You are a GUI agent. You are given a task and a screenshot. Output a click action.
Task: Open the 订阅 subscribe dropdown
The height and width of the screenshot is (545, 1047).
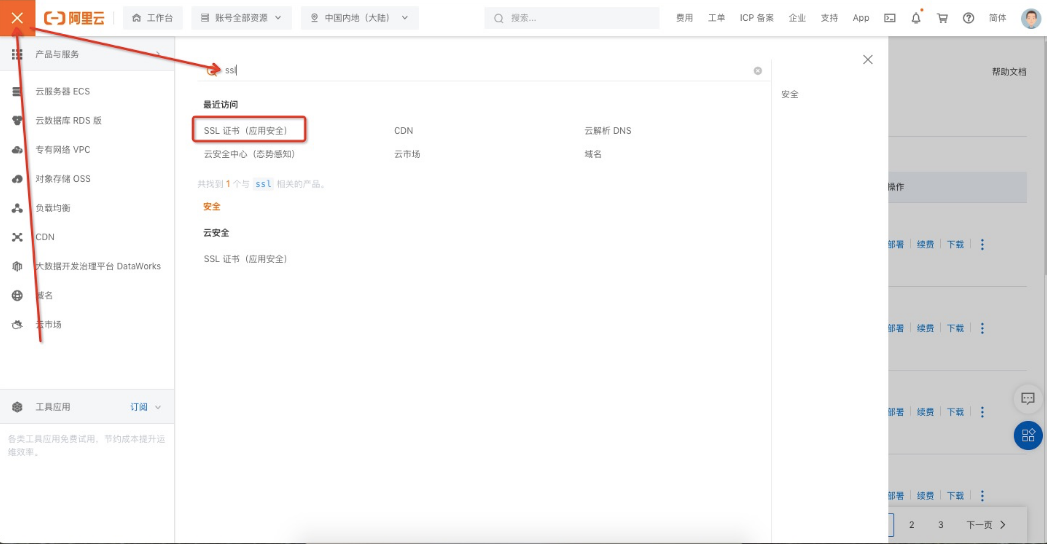146,407
